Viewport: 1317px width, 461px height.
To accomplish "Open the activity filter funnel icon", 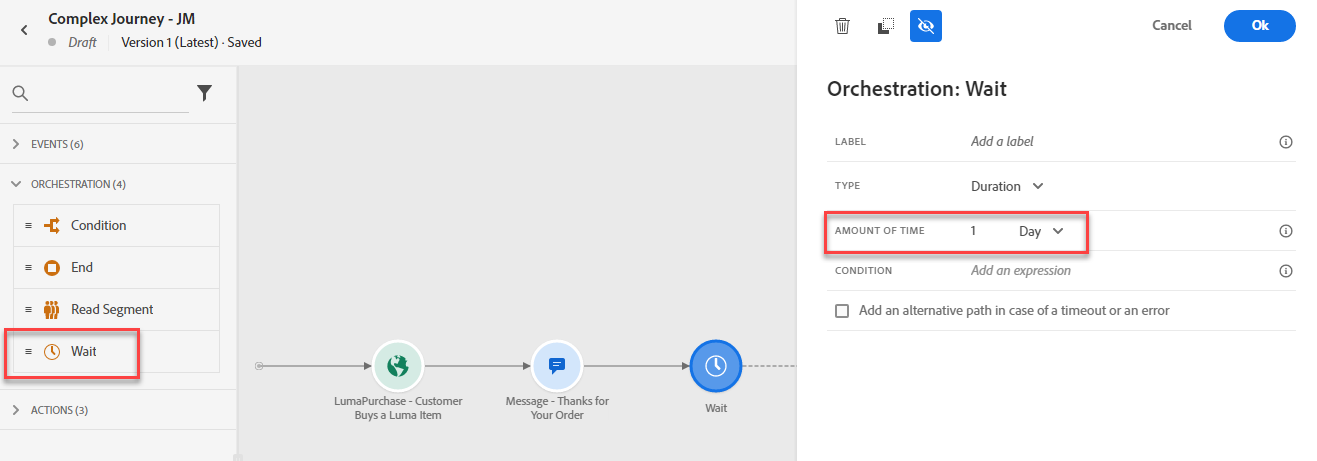I will coord(204,93).
